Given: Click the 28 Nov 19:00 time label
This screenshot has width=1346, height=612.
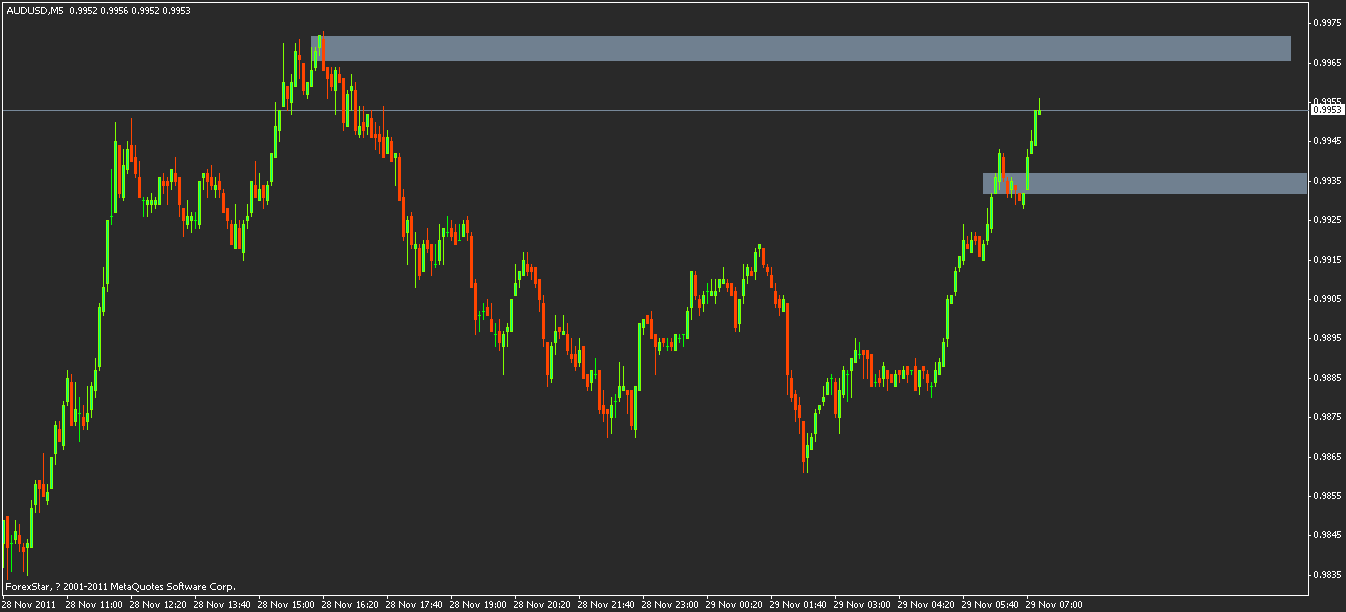Looking at the screenshot, I should pos(478,605).
